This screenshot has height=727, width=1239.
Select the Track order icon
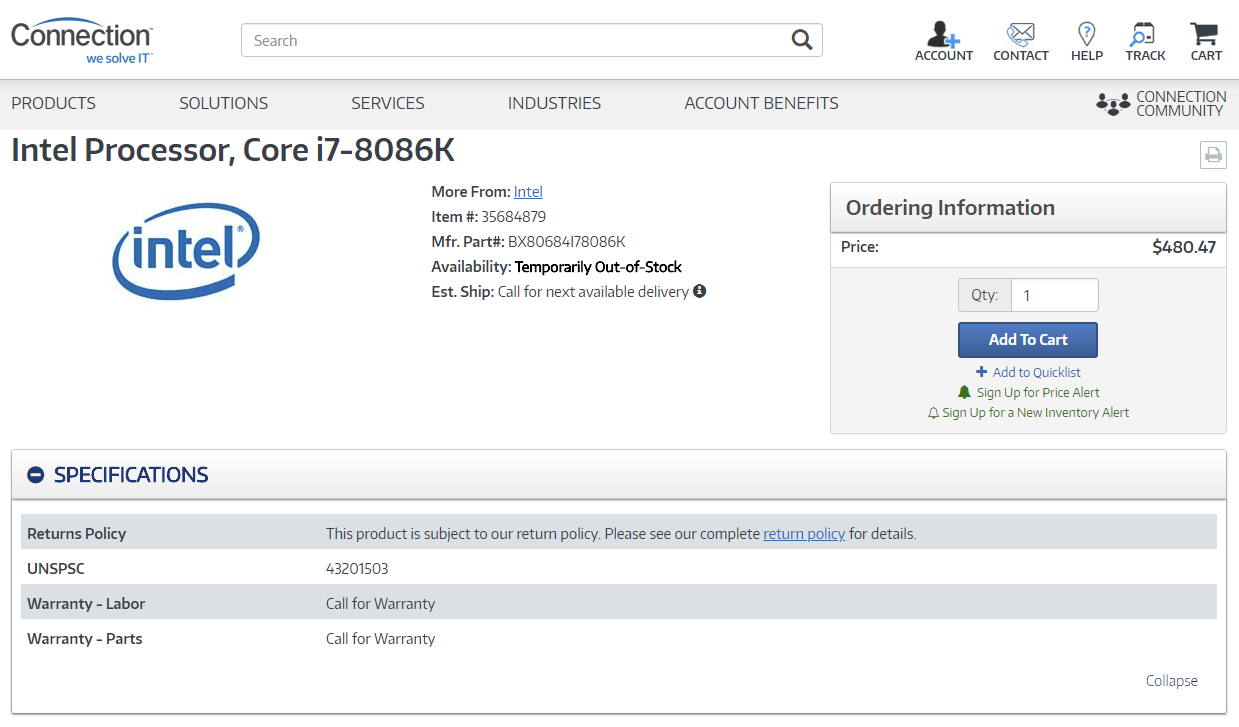(1144, 34)
